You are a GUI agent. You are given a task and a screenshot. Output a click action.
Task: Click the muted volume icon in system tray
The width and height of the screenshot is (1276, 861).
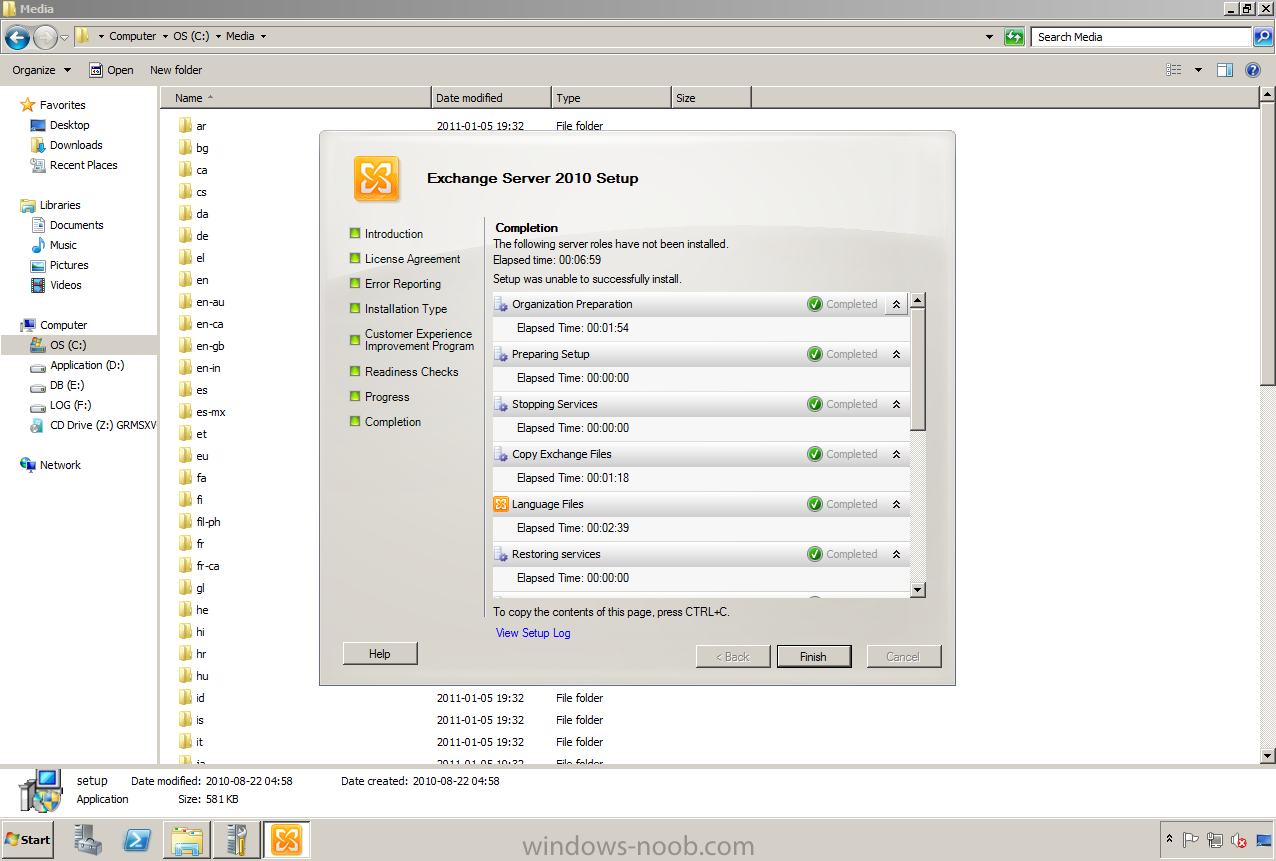coord(1239,840)
